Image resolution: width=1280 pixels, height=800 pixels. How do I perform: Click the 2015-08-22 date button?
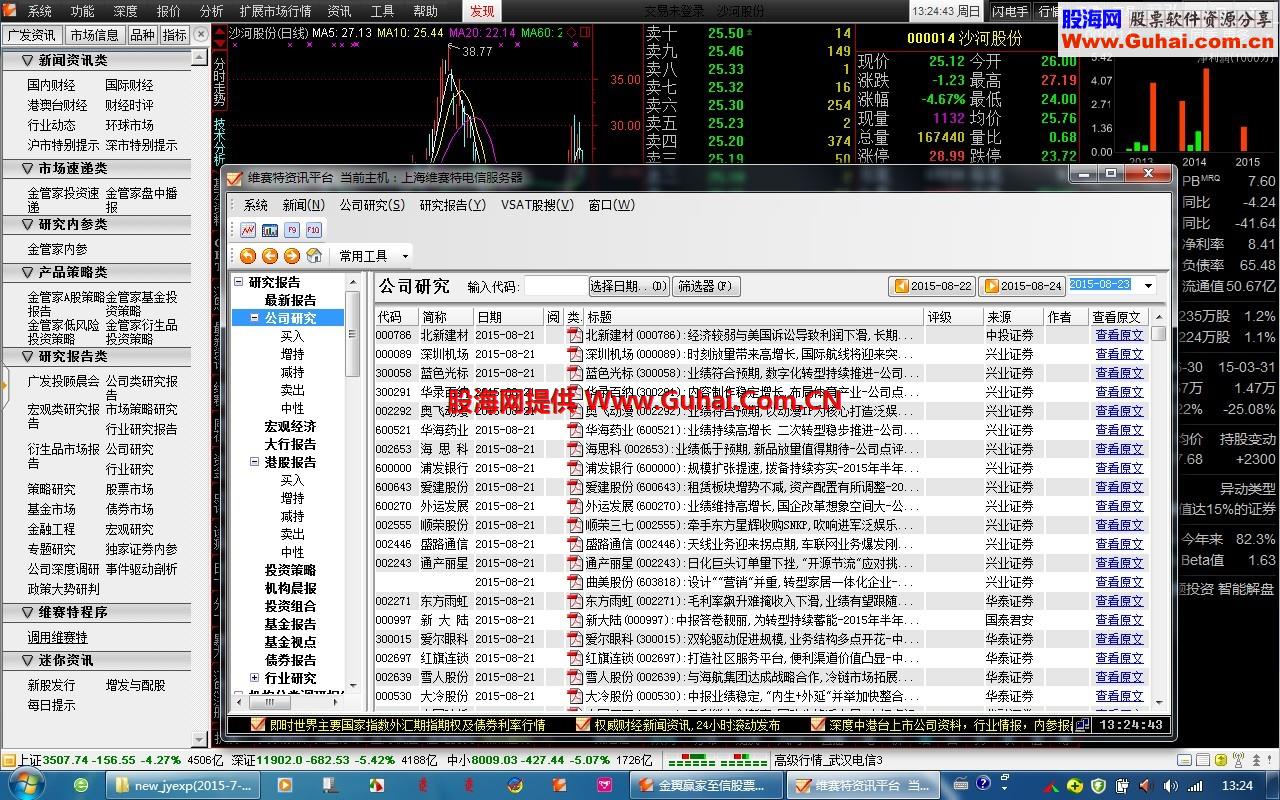tap(932, 286)
